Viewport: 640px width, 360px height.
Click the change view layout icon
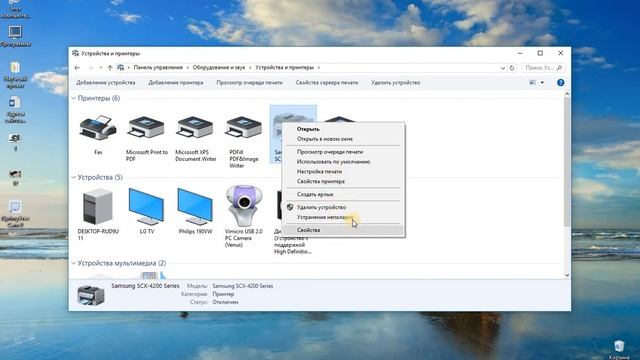(x=532, y=82)
